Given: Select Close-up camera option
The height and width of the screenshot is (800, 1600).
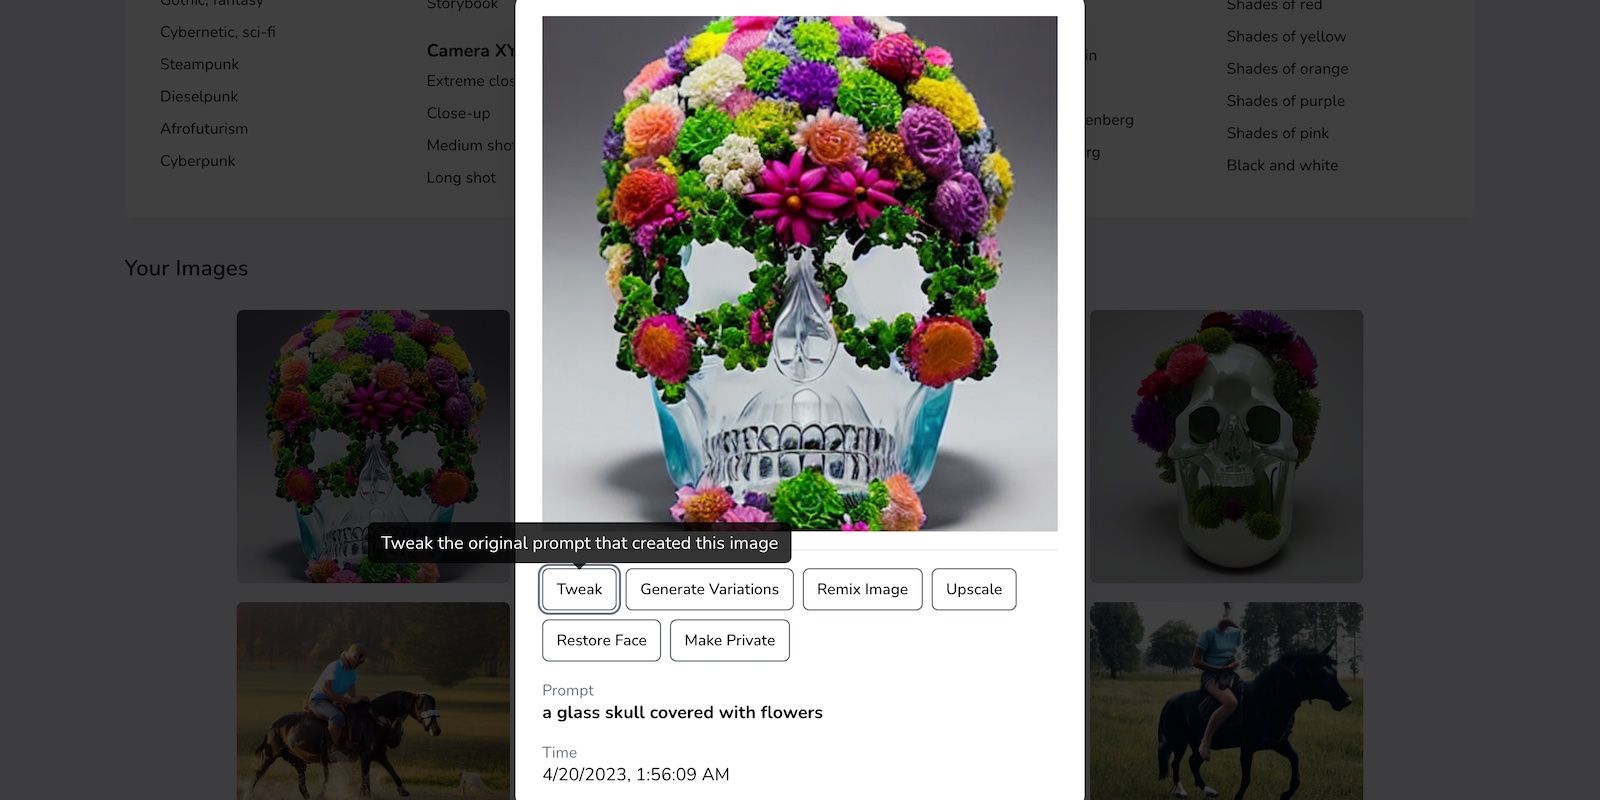Looking at the screenshot, I should [458, 113].
